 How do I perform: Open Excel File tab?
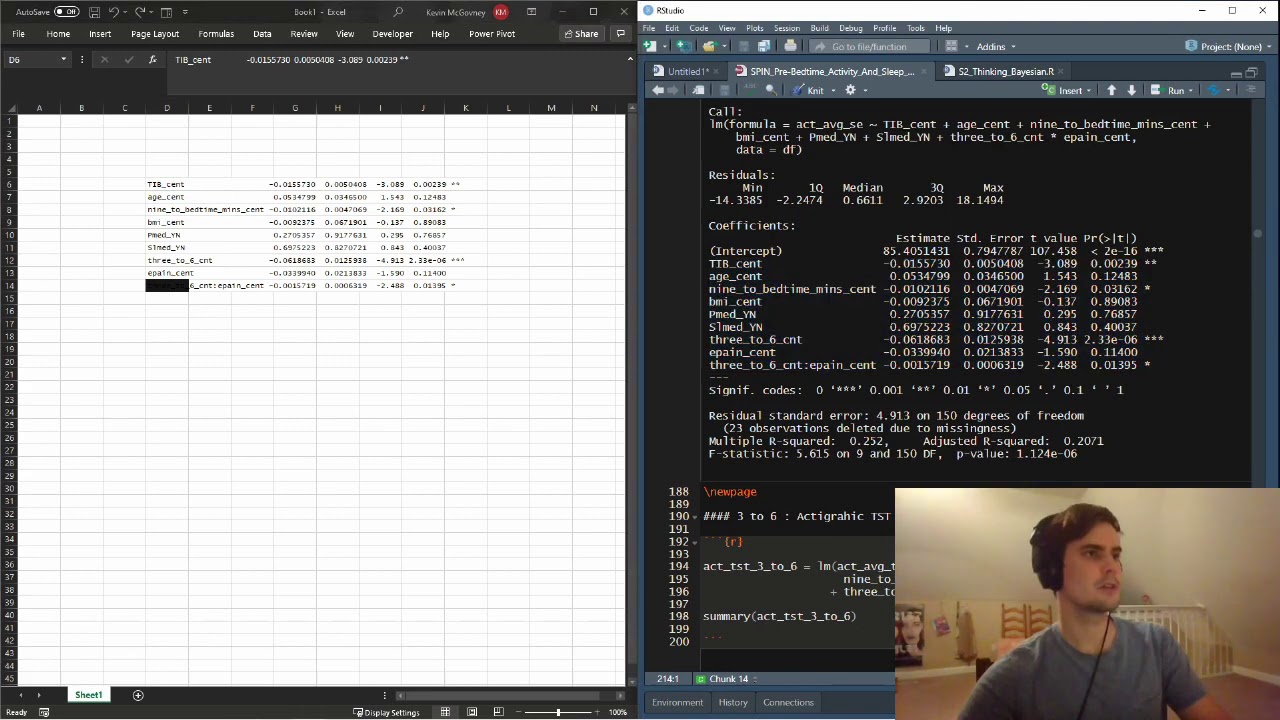[x=18, y=34]
